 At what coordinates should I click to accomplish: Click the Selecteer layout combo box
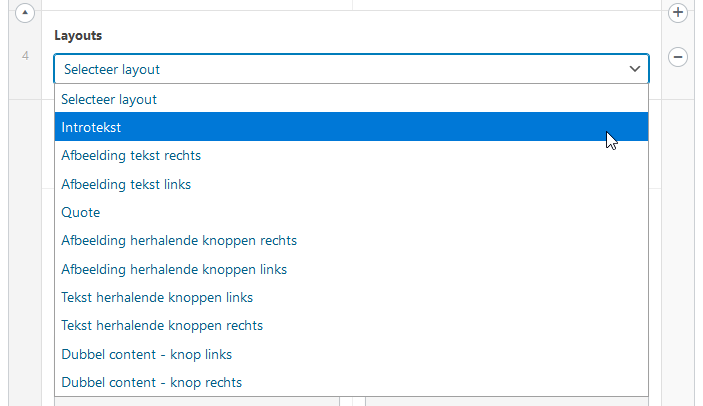click(x=352, y=69)
